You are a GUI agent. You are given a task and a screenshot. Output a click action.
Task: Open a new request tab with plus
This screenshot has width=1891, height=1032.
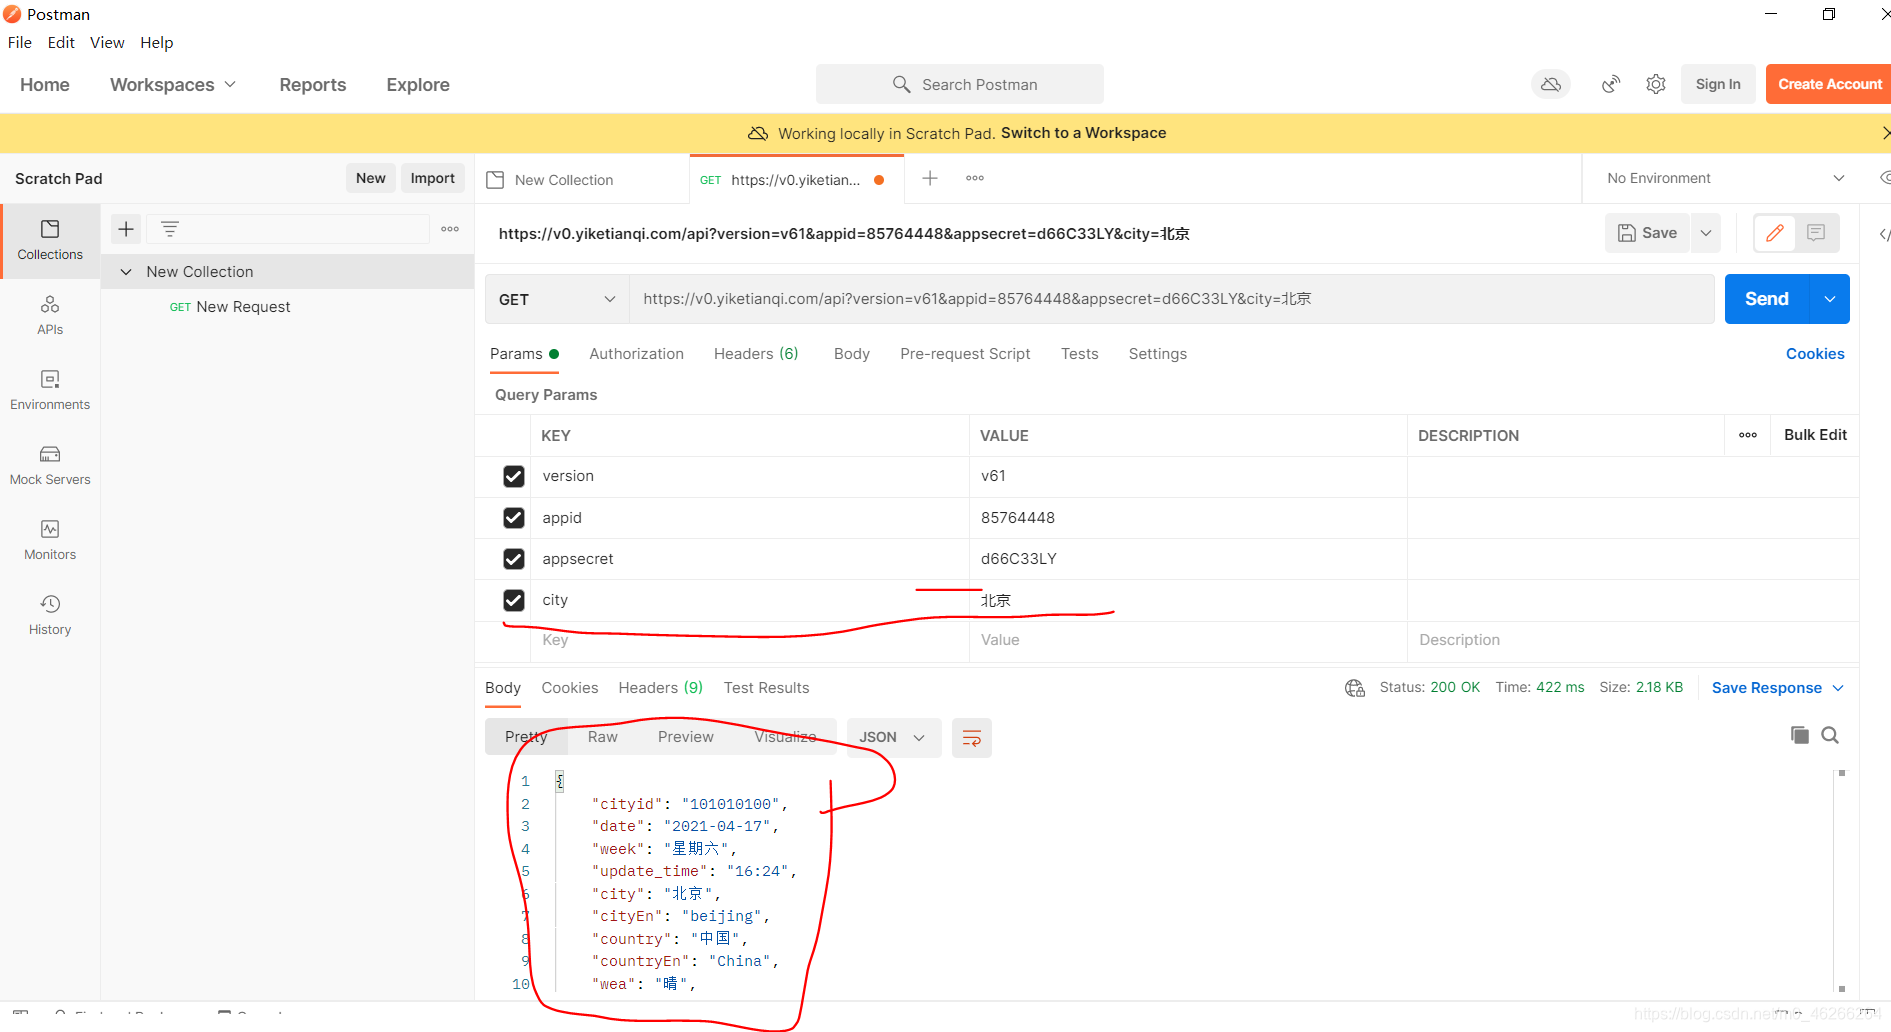point(930,178)
